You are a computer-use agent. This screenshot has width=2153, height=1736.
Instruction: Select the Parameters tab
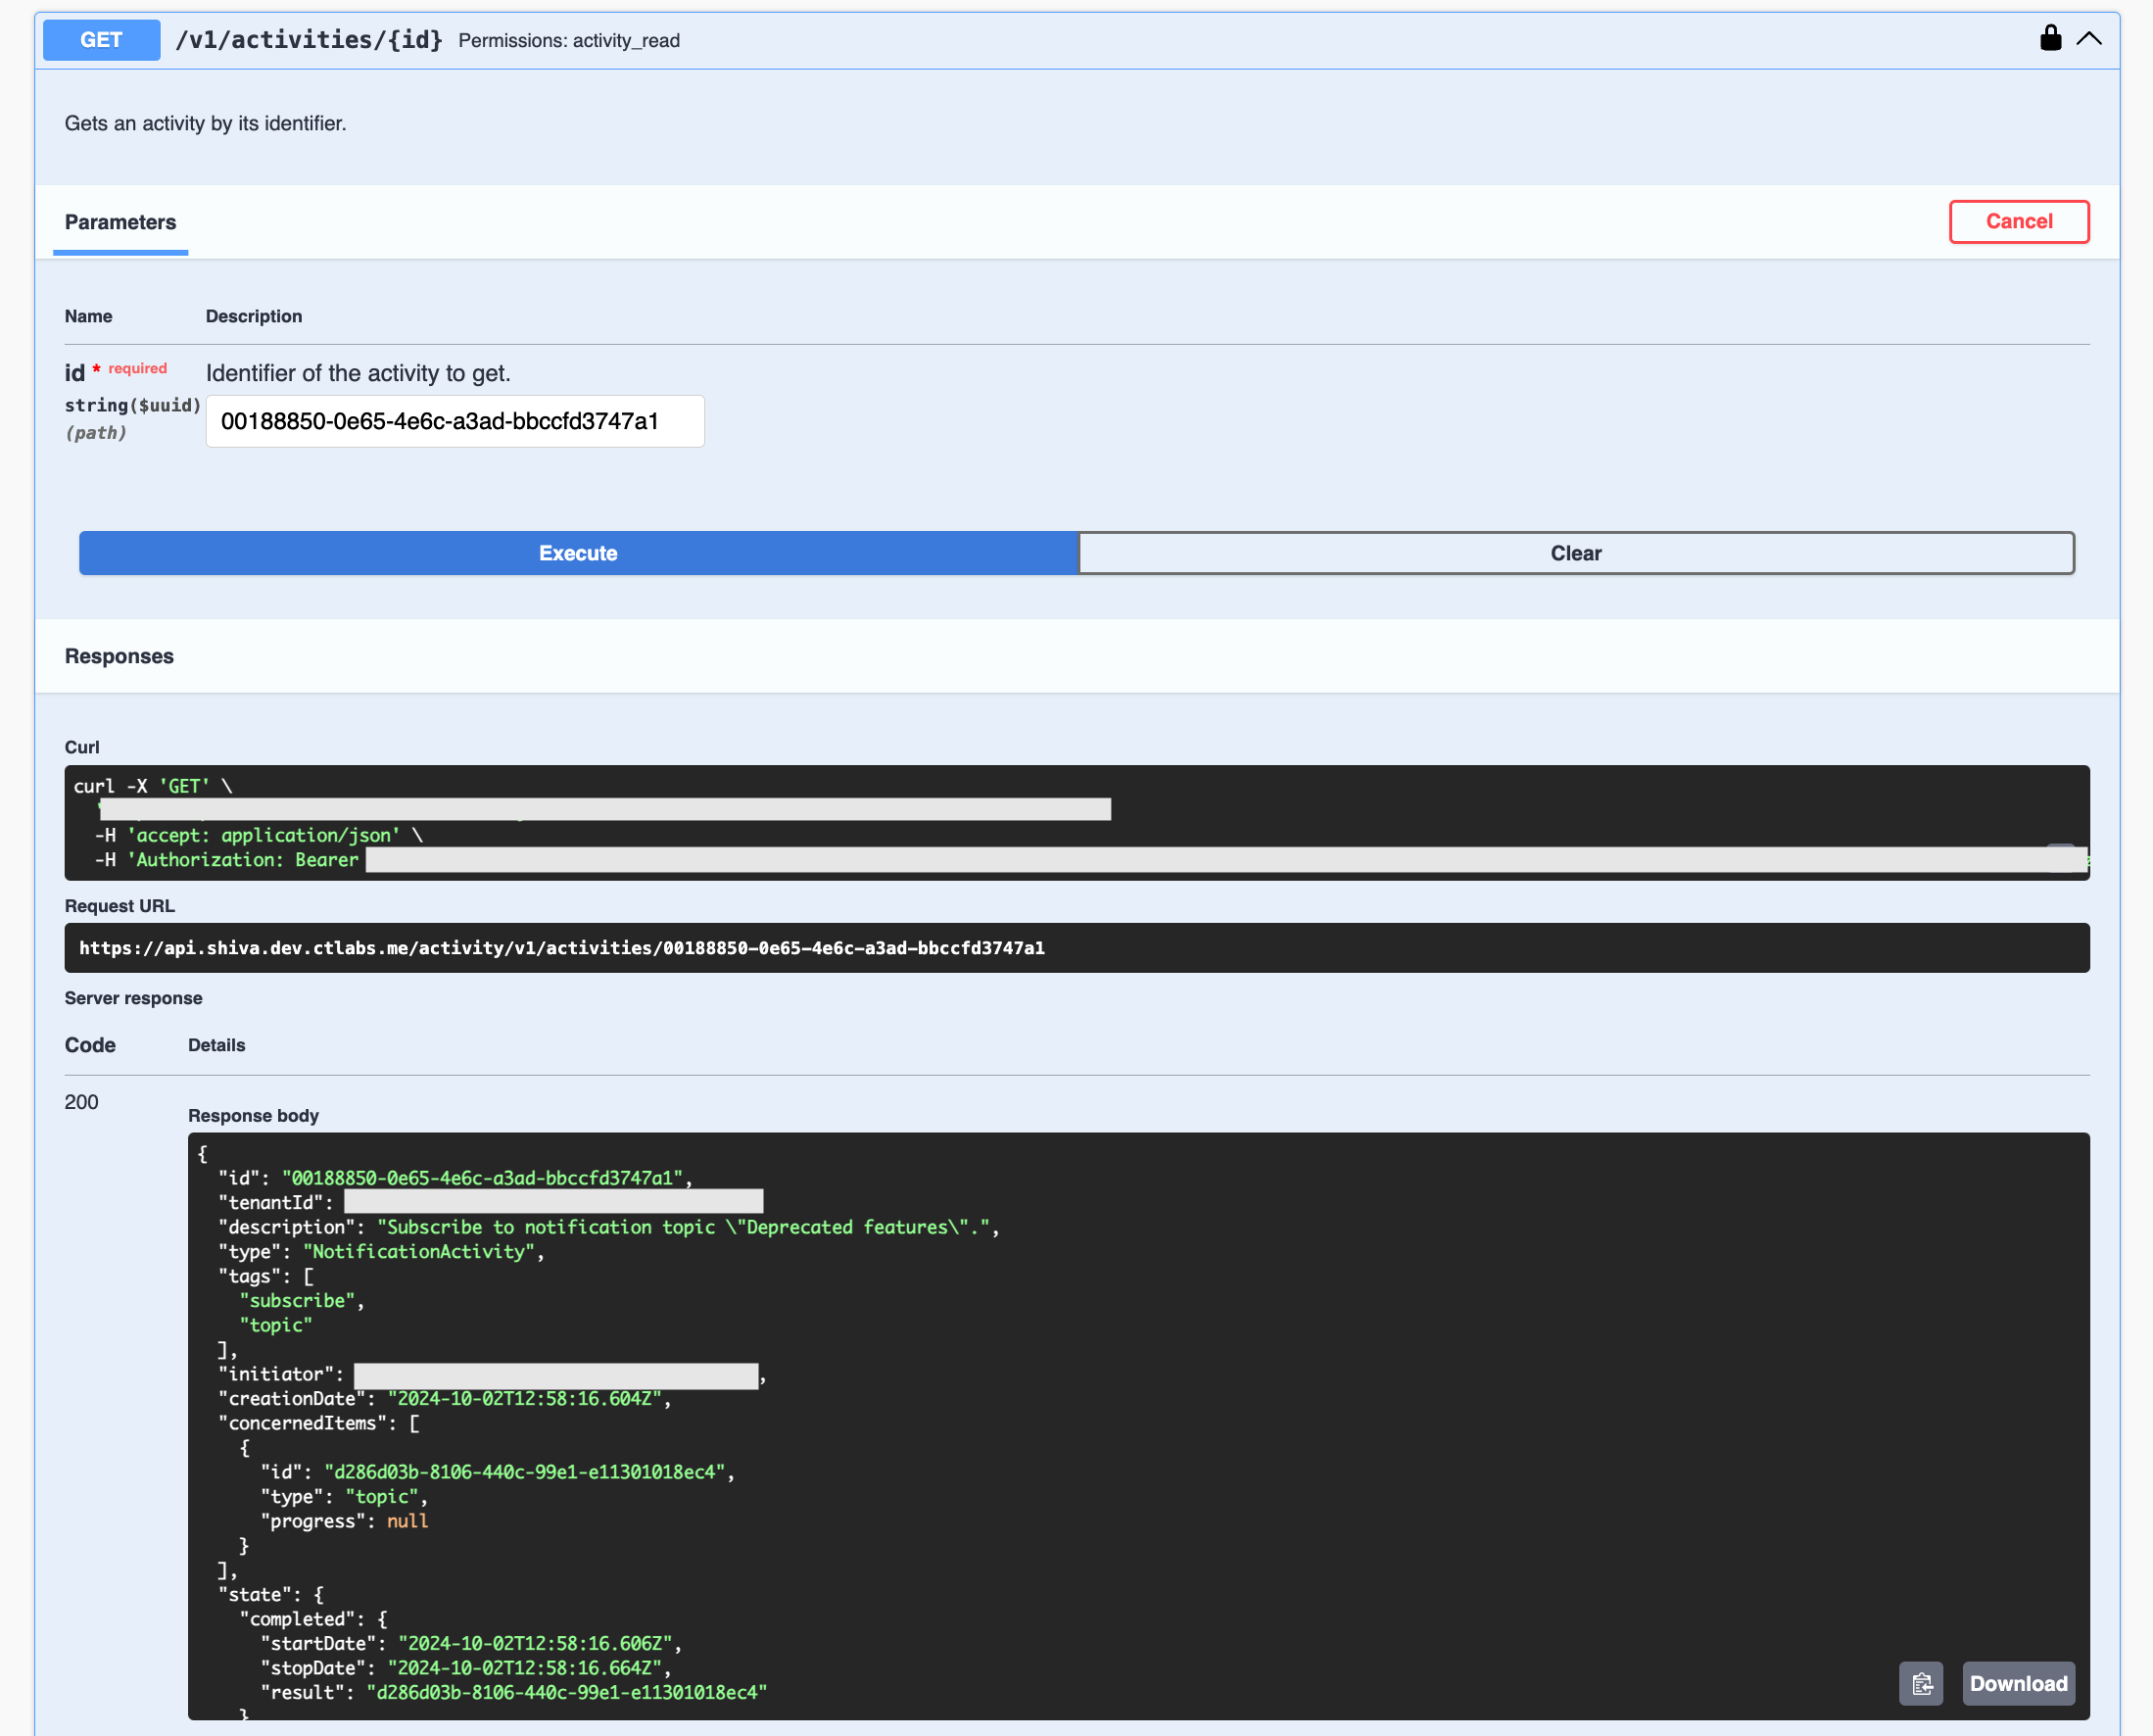[x=120, y=222]
